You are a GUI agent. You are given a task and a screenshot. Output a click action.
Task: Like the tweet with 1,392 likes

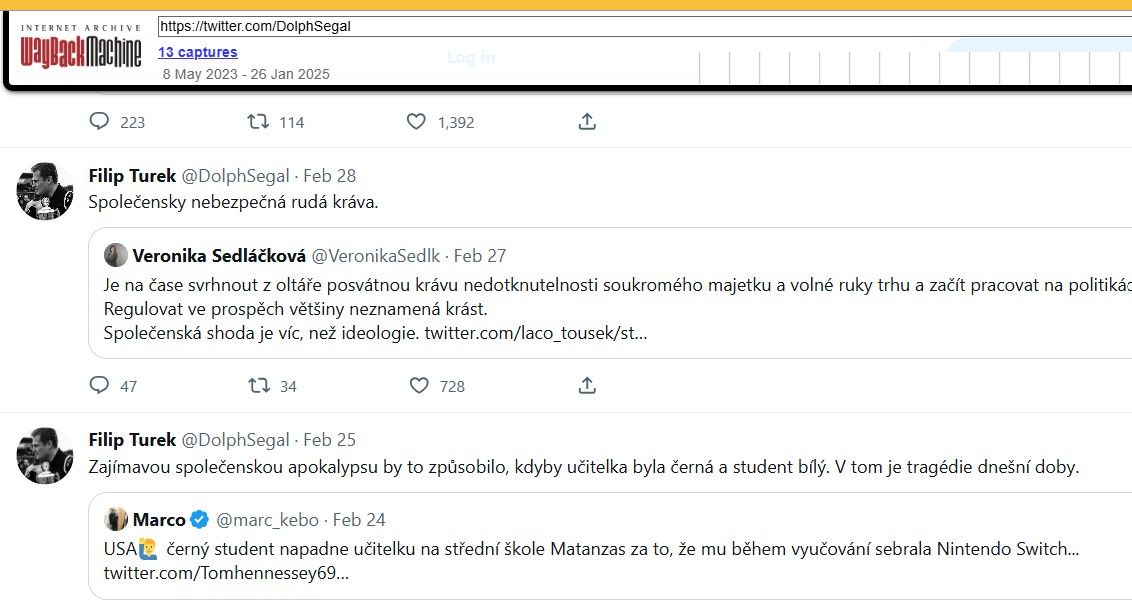418,121
